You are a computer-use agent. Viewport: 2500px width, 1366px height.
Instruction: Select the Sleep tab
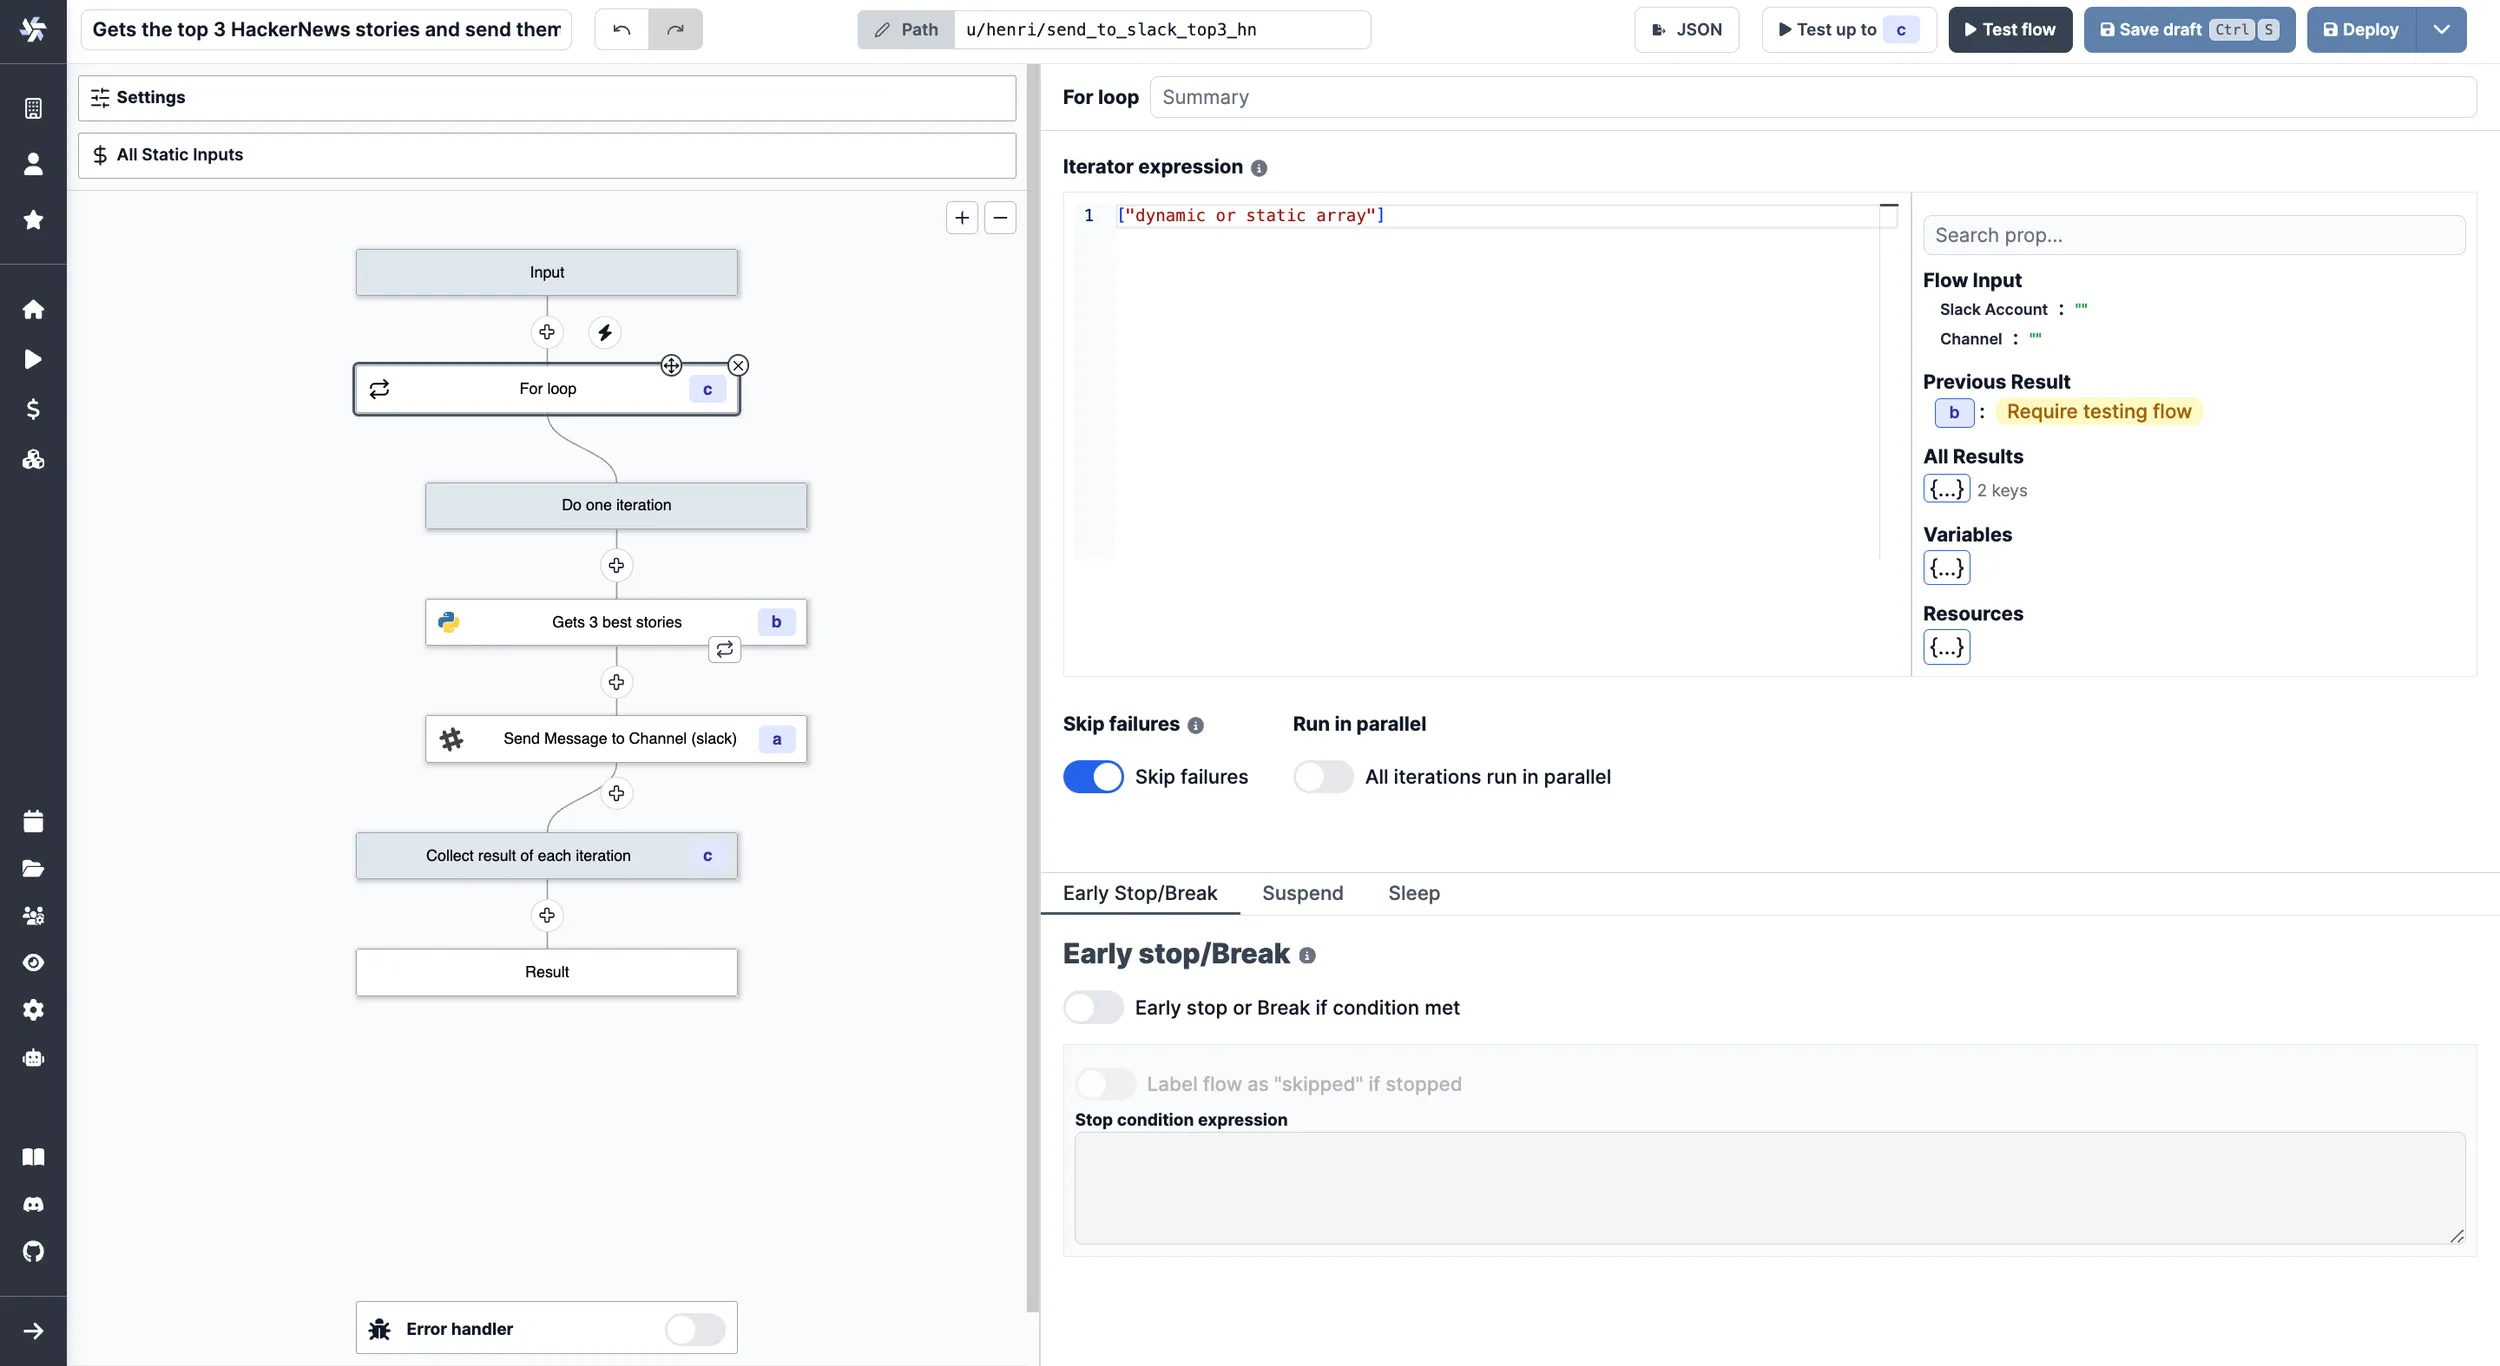1412,892
